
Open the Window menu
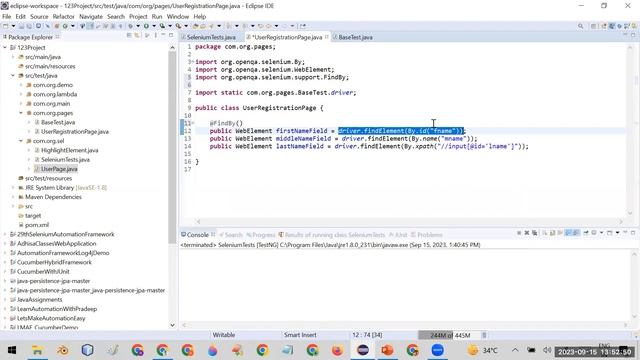point(178,16)
